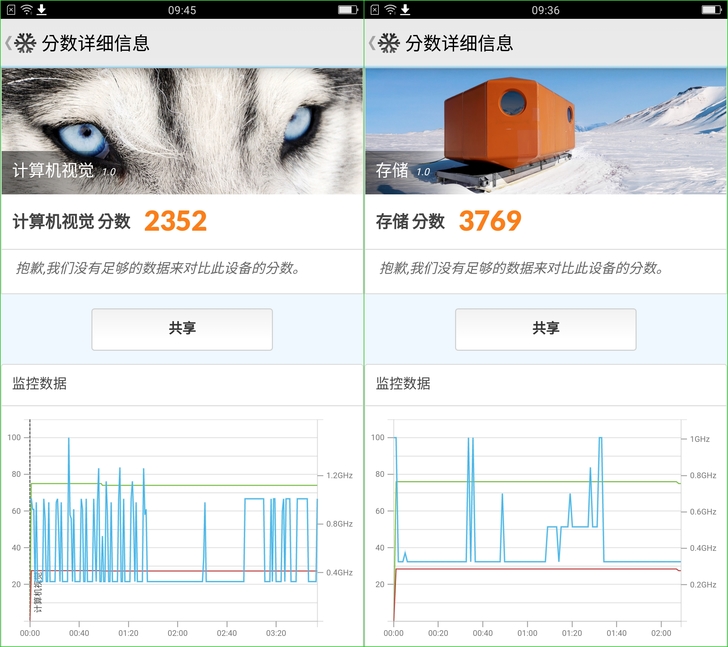Tap no comparison data message on right screen
Image resolution: width=728 pixels, height=647 pixels.
523,268
